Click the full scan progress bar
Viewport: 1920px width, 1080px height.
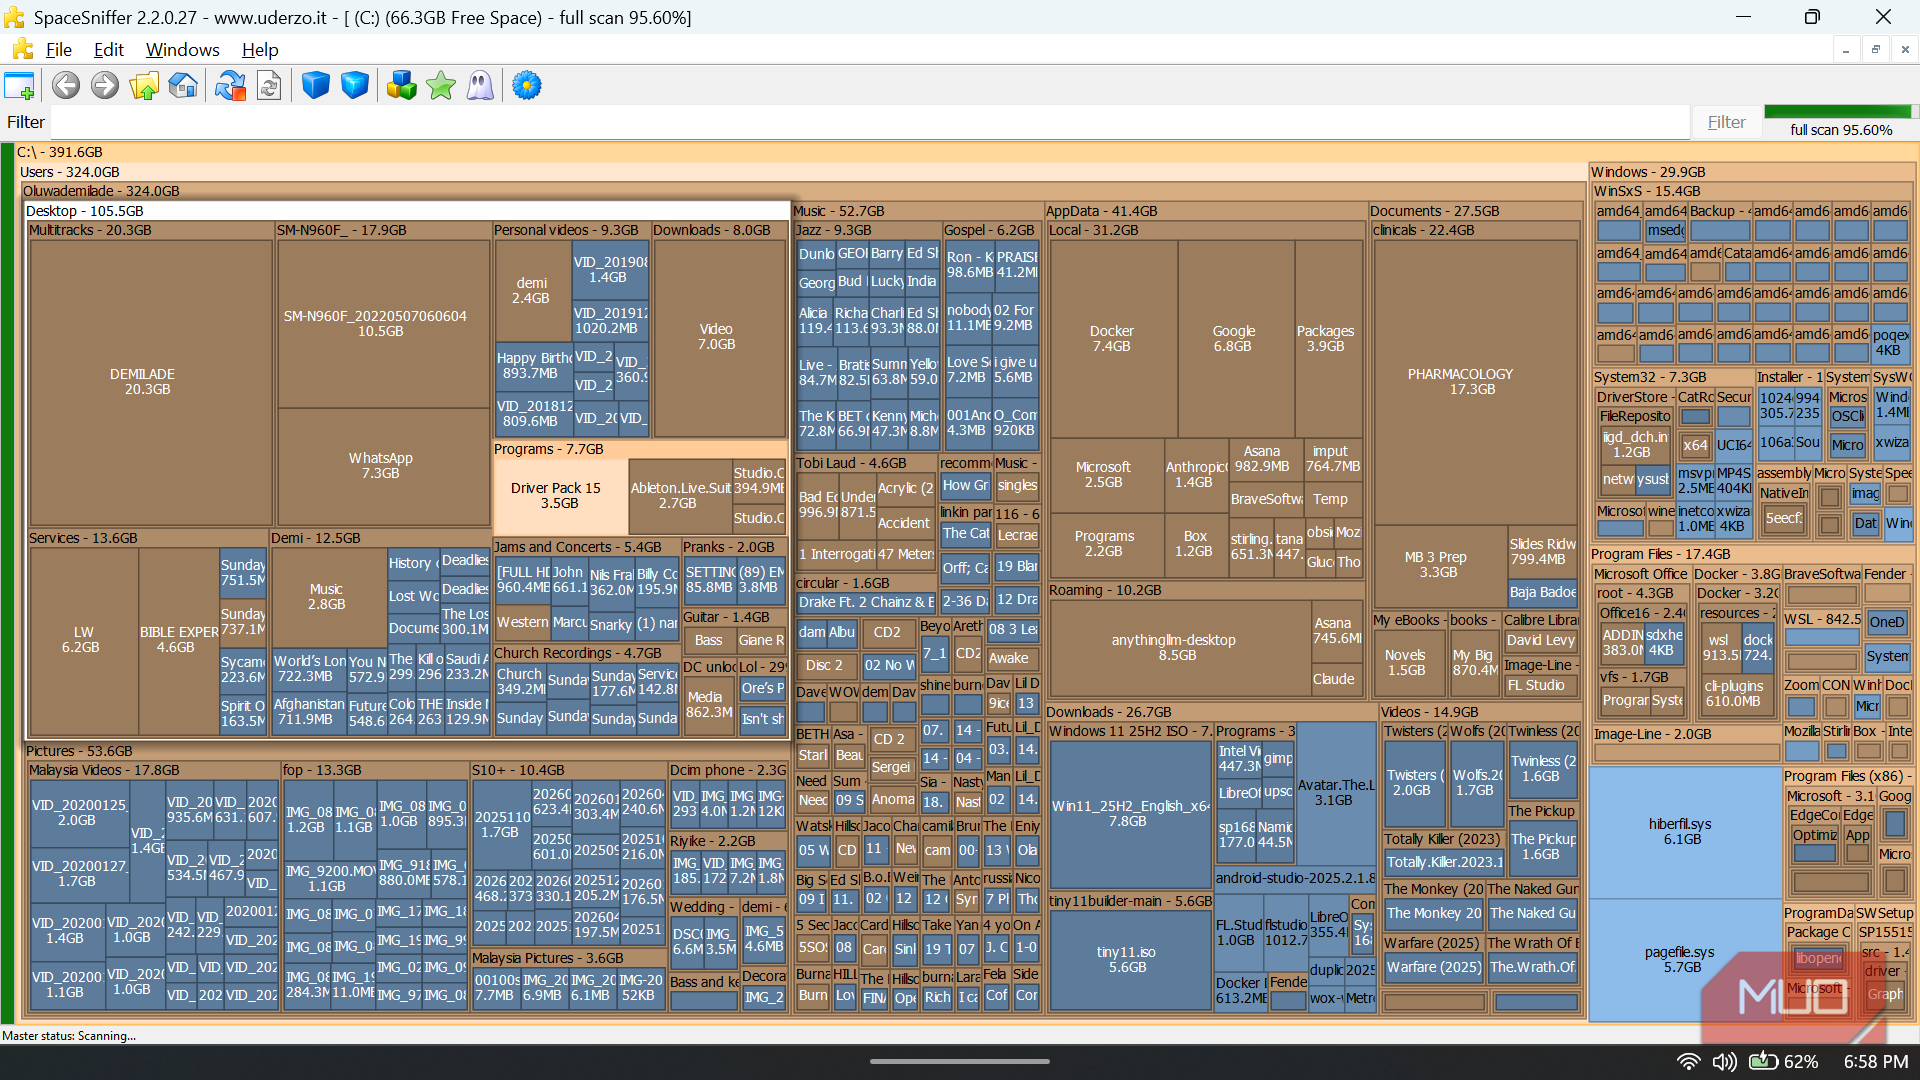coord(1841,112)
